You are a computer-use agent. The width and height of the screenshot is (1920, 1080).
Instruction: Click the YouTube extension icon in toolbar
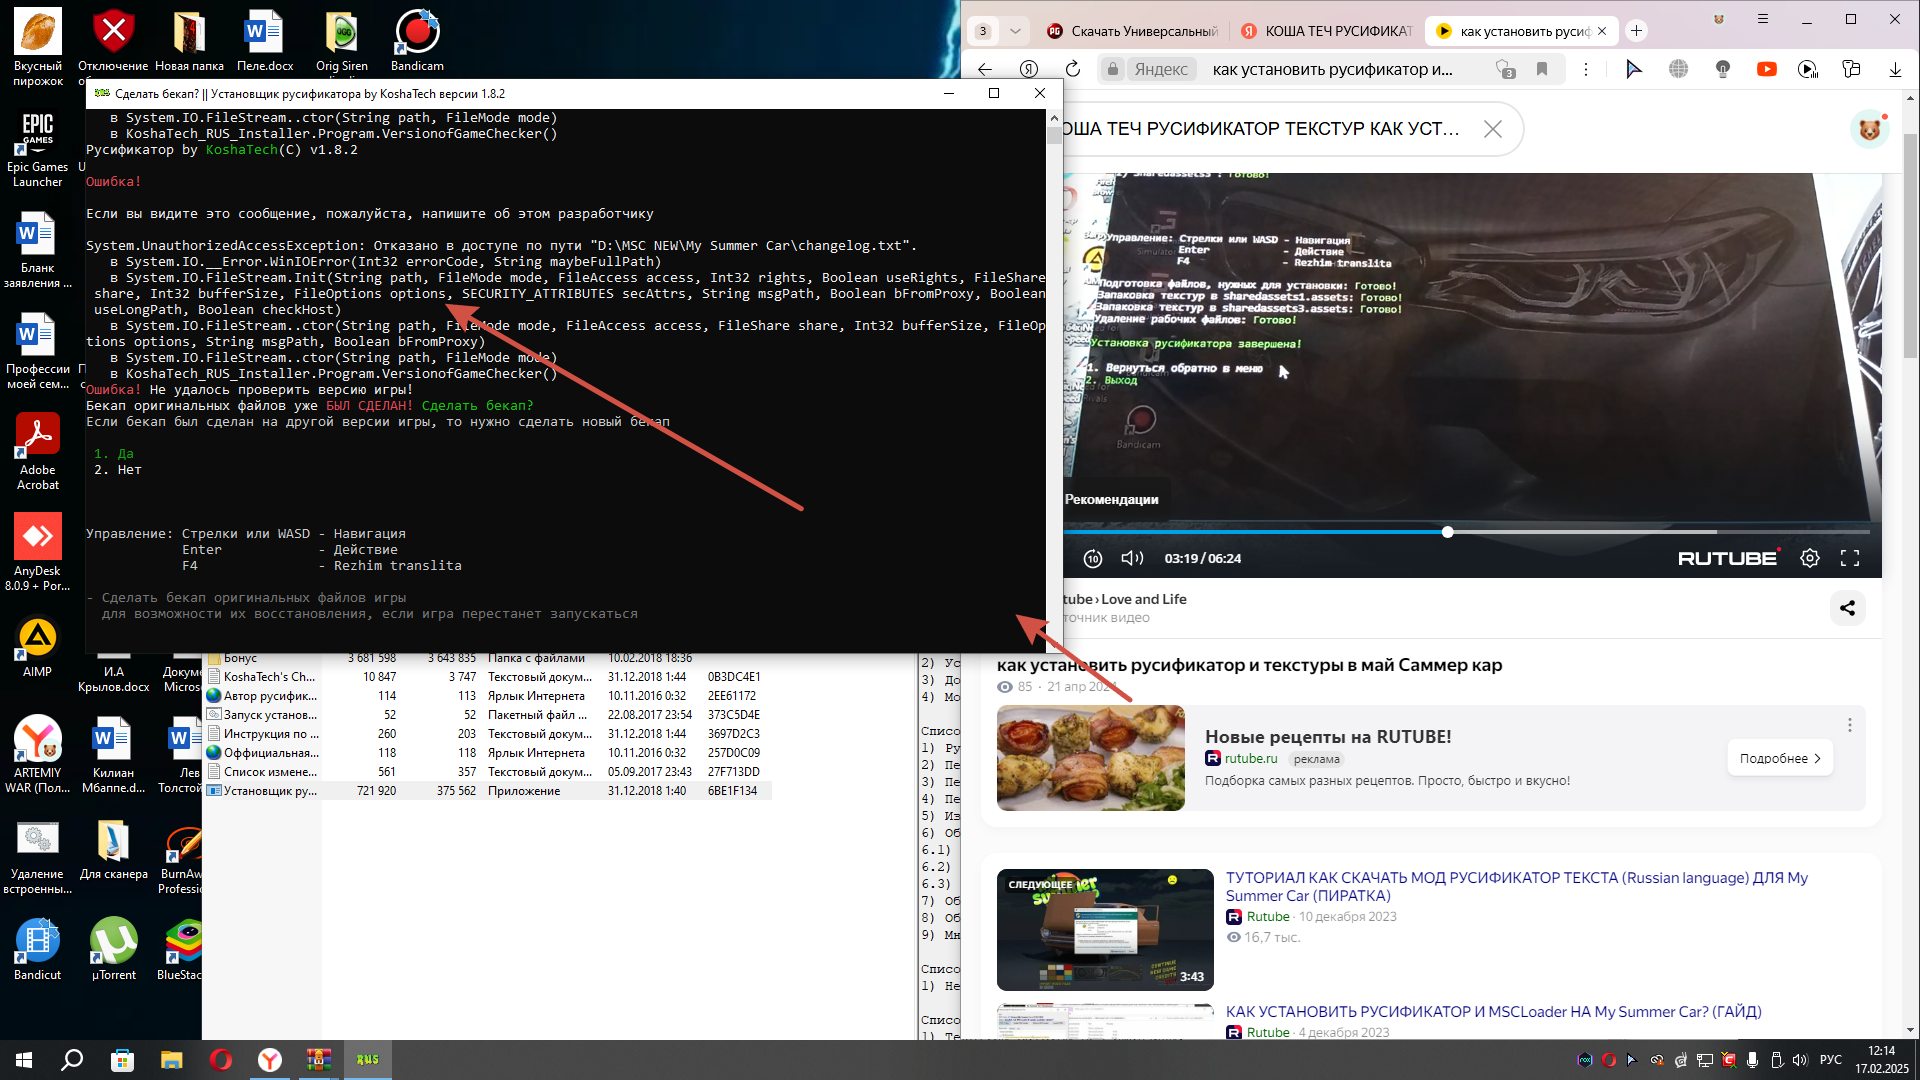click(1767, 69)
